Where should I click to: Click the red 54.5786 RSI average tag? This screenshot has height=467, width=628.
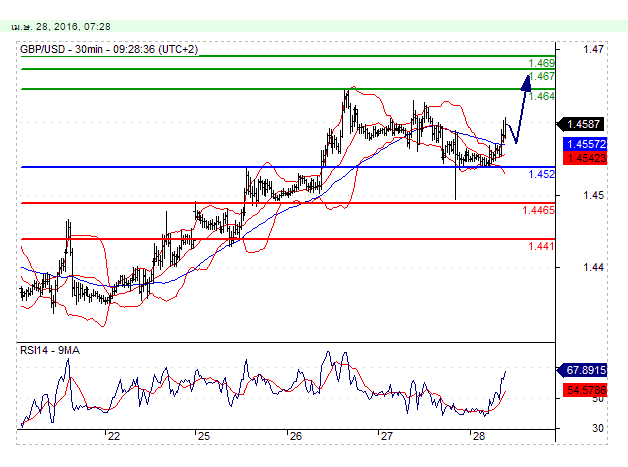tap(585, 390)
